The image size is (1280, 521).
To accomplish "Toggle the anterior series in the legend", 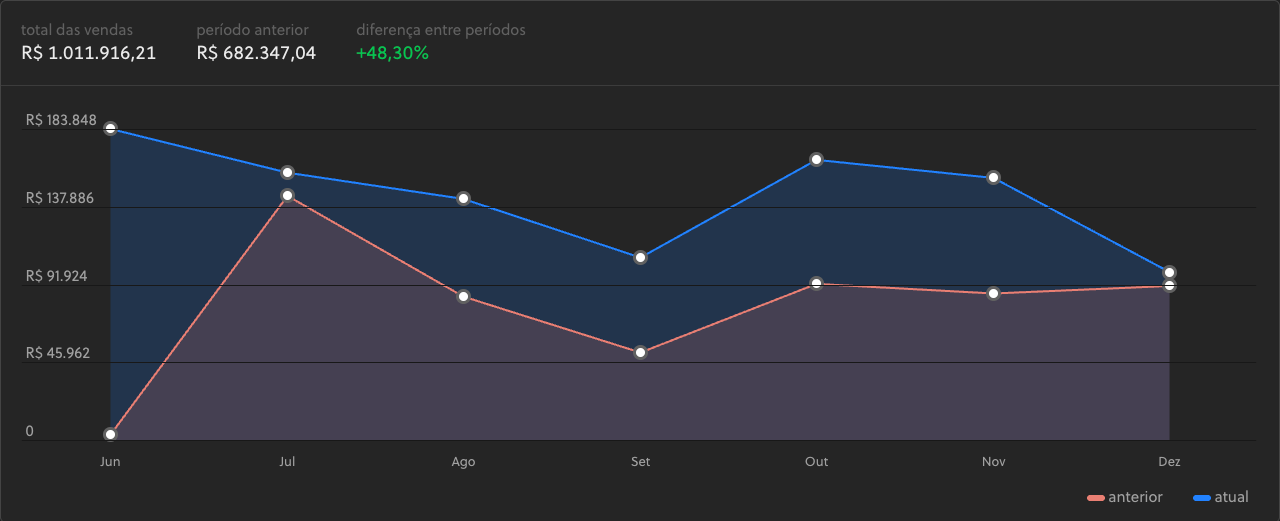I will tap(1125, 497).
